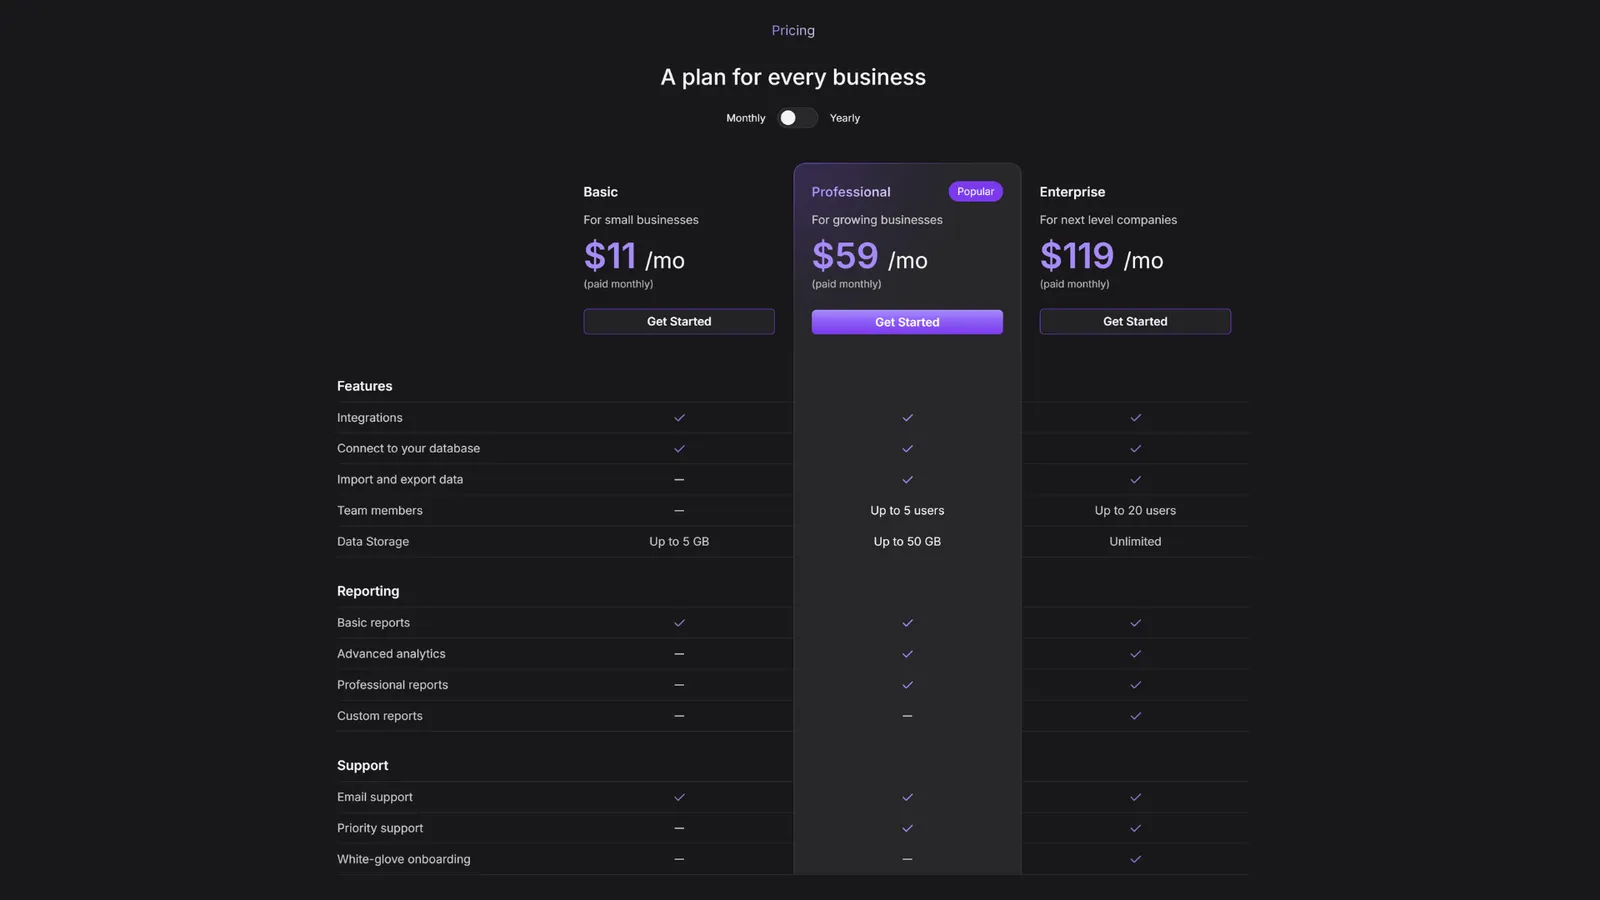The height and width of the screenshot is (900, 1600).
Task: Click Basic dash for Professional reports
Action: [679, 685]
